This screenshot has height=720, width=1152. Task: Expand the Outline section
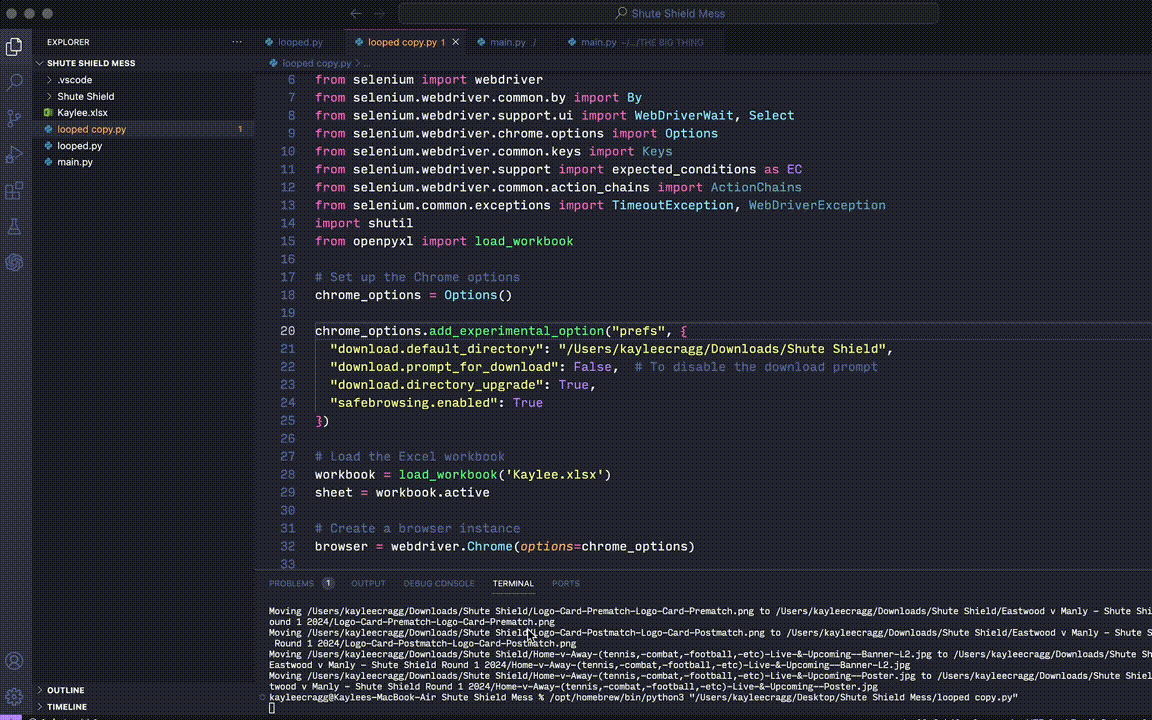pos(65,690)
